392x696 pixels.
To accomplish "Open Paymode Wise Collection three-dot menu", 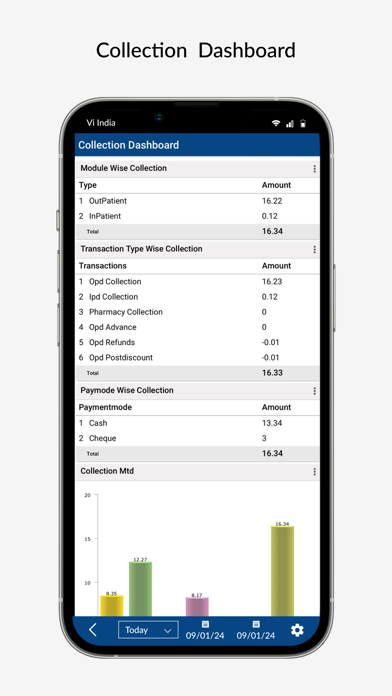I will coord(314,391).
